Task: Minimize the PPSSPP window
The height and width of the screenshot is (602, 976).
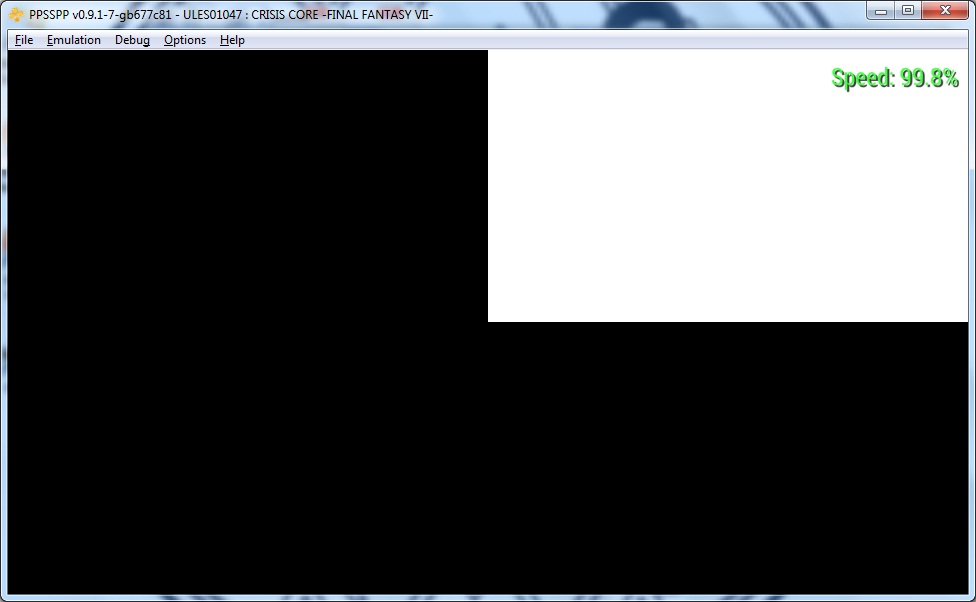Action: (881, 10)
